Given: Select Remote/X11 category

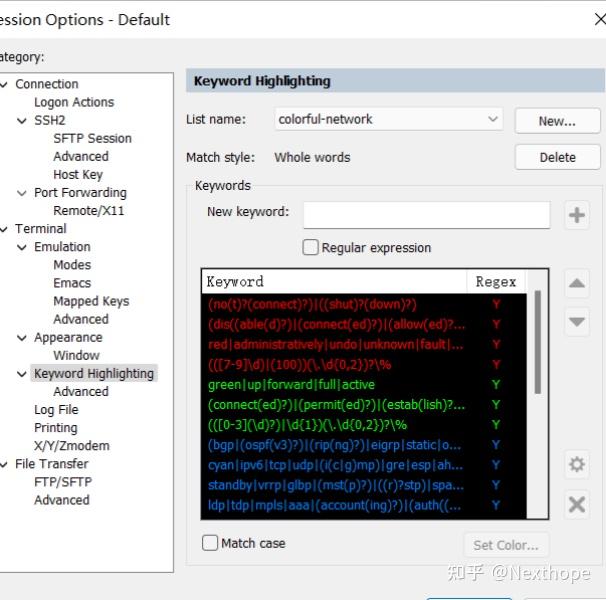Looking at the screenshot, I should [x=89, y=211].
